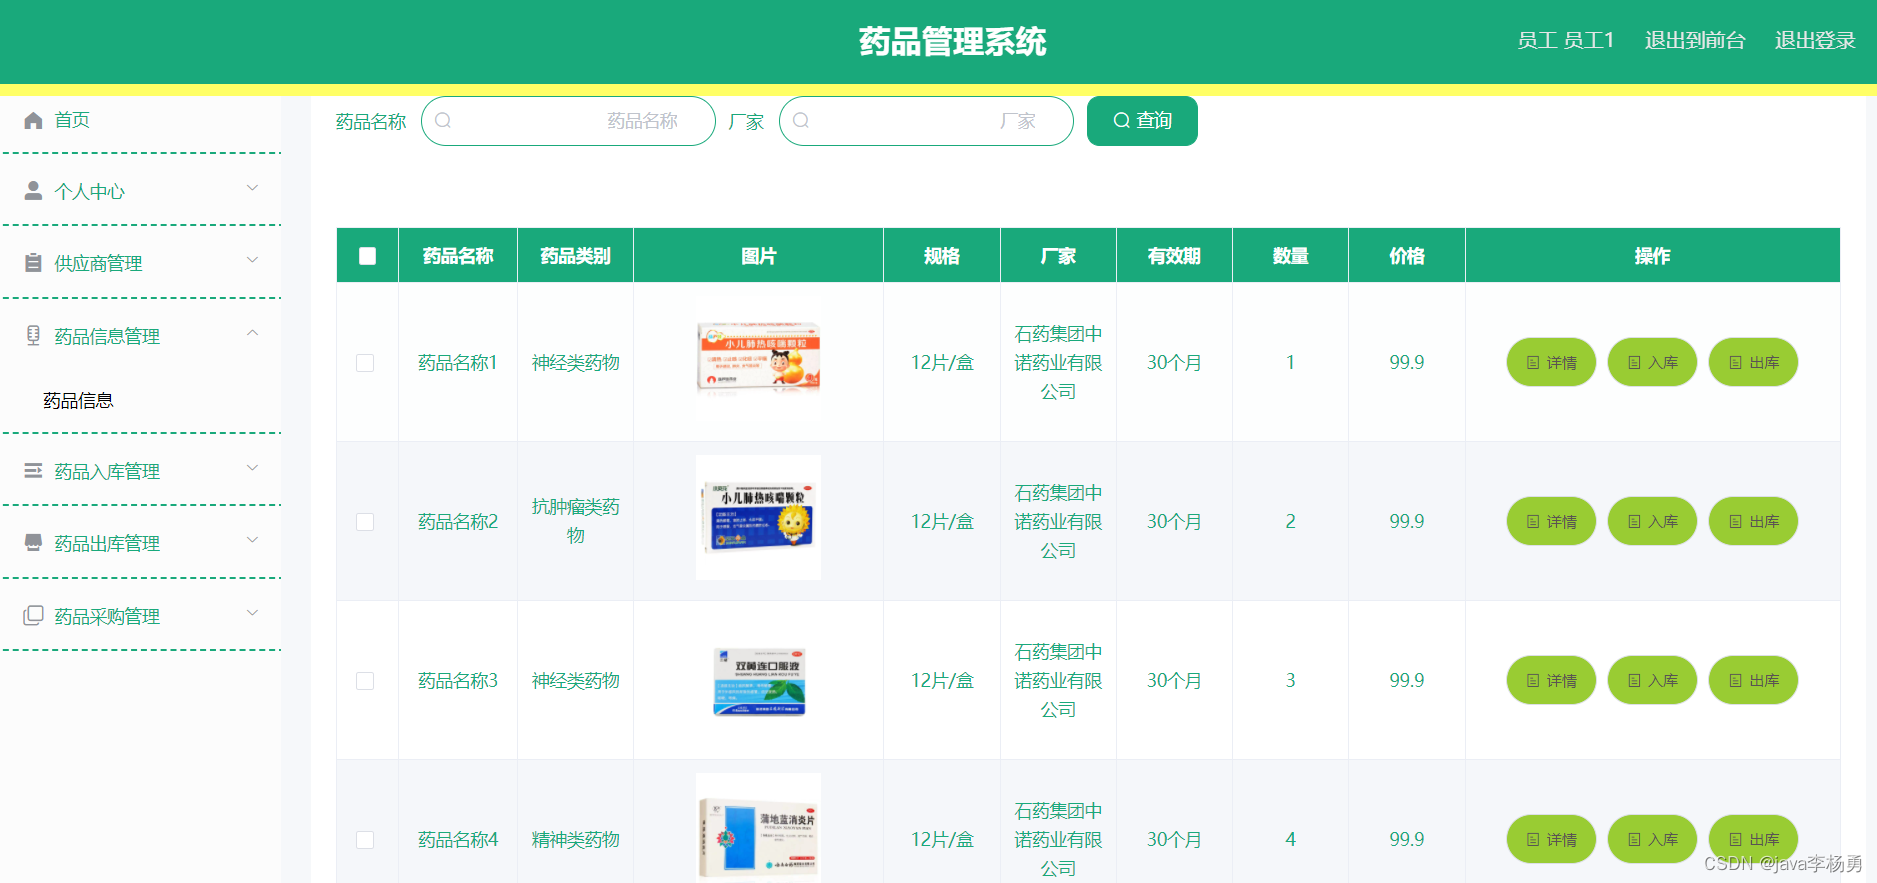
Task: Click the 药品类别 column header
Action: click(575, 256)
